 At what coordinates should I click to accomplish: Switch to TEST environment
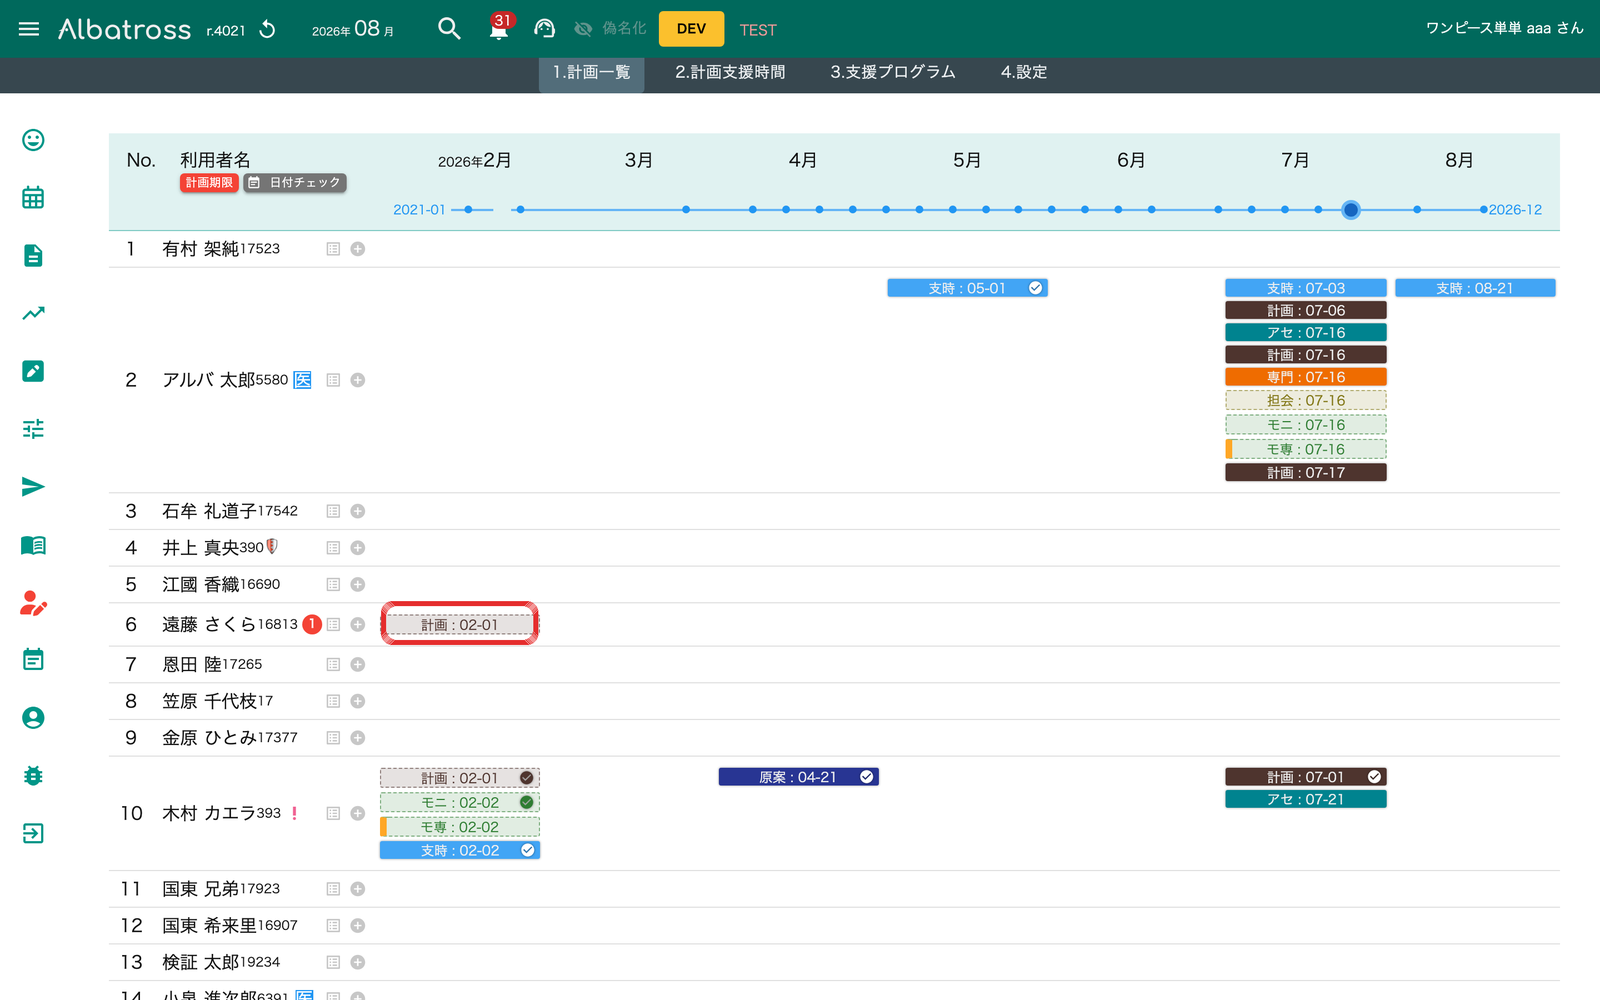pyautogui.click(x=758, y=30)
